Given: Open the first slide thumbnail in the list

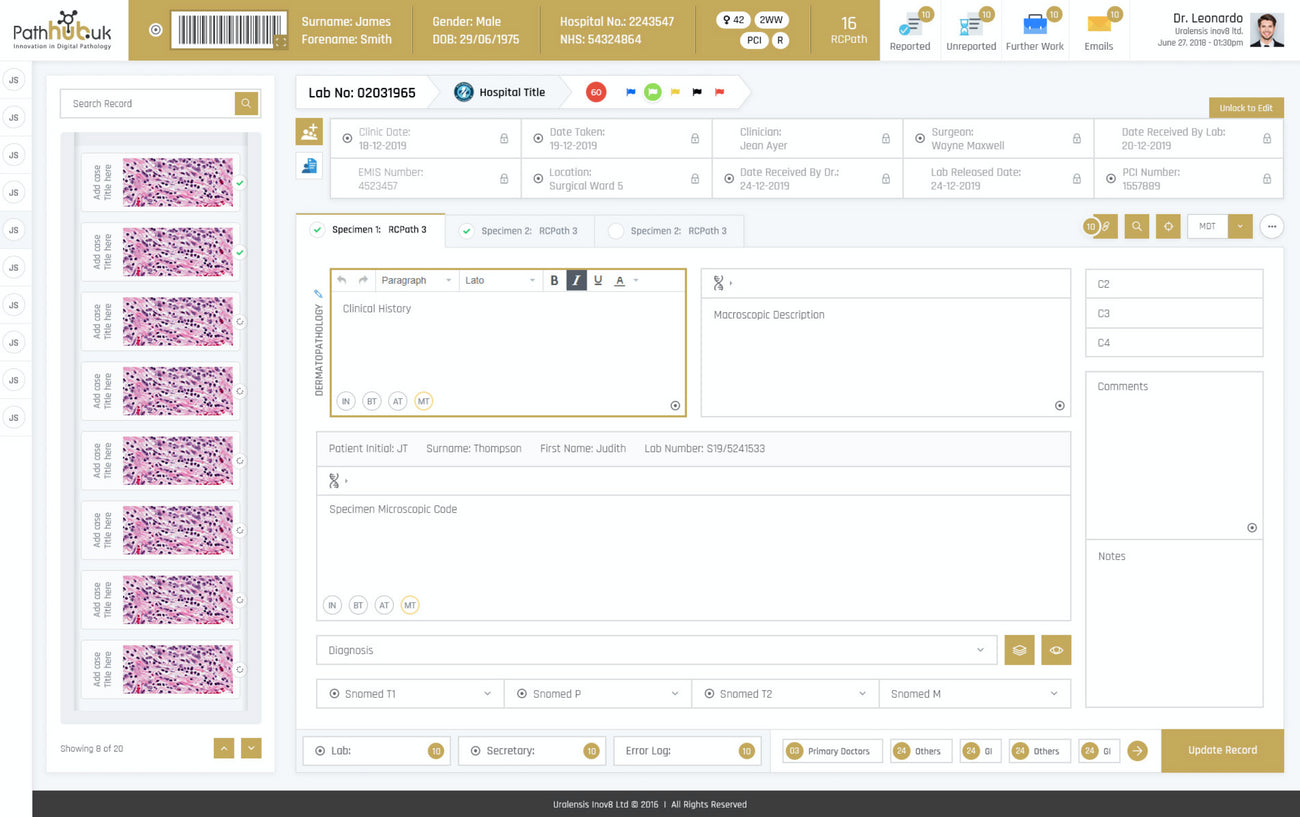Looking at the screenshot, I should (177, 183).
